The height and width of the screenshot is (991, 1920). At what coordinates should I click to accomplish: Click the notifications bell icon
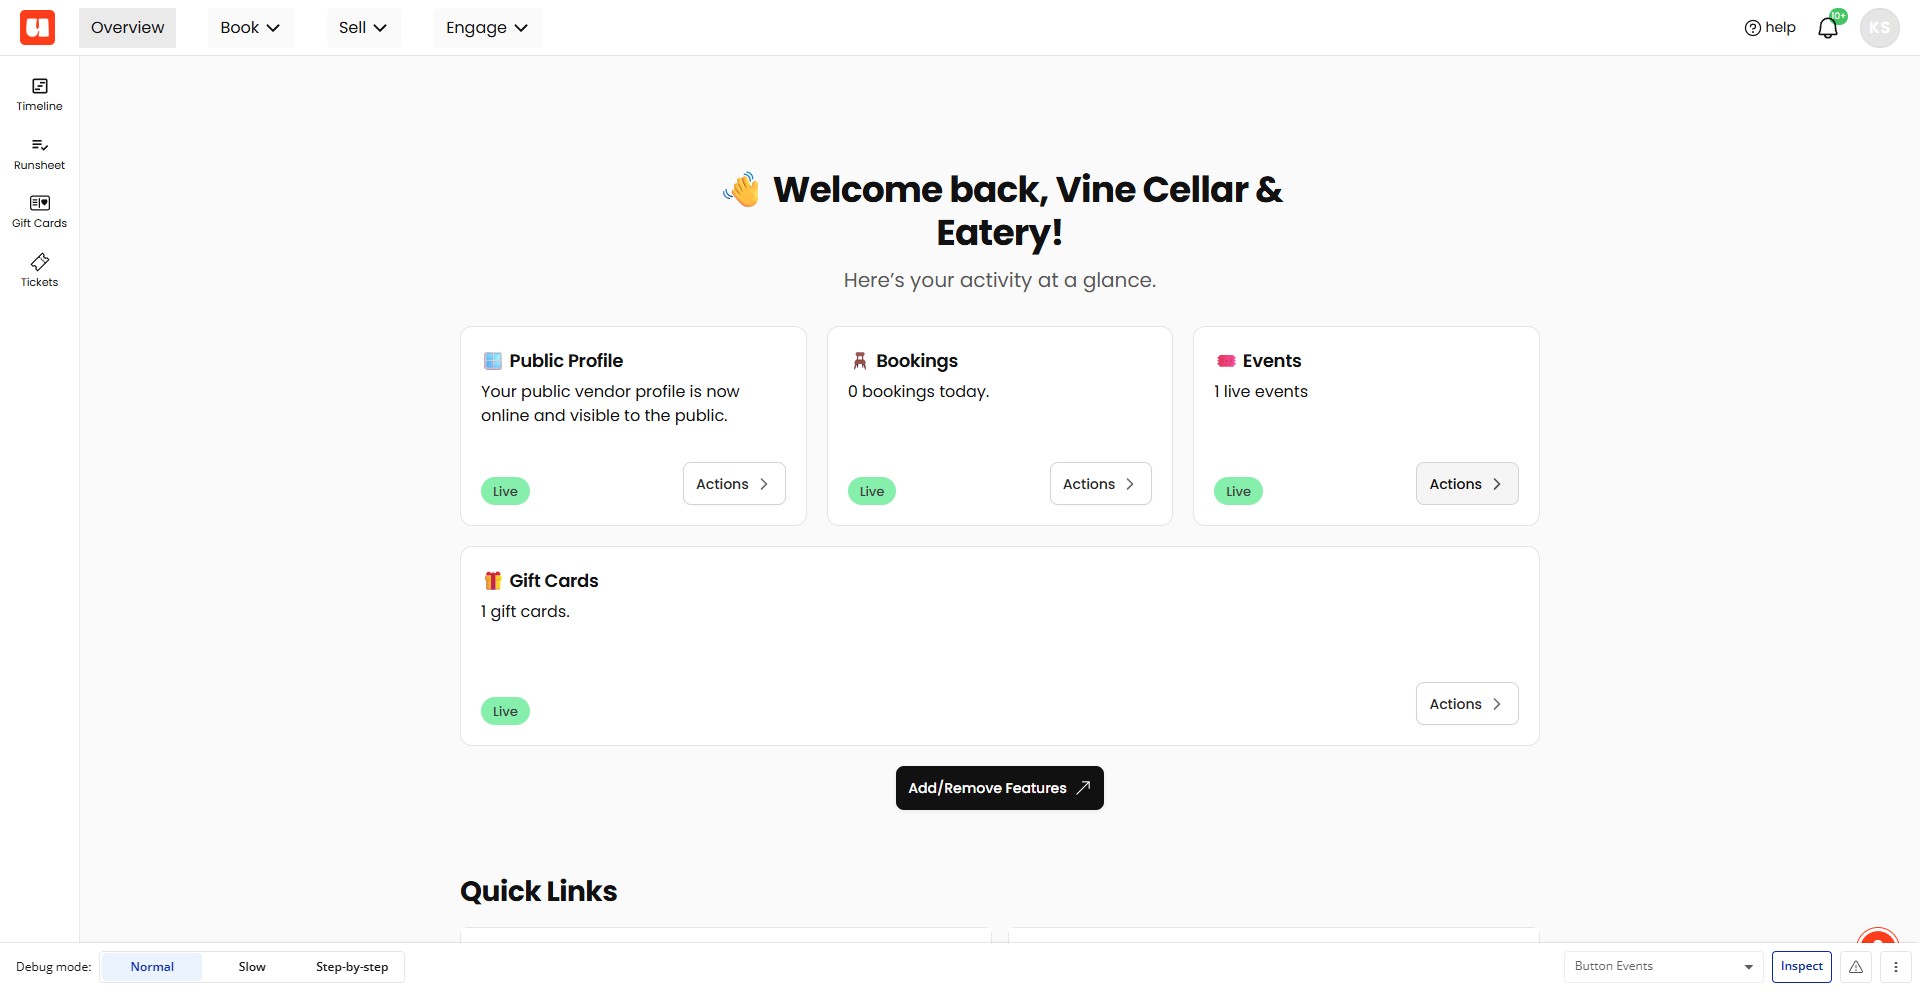1828,28
